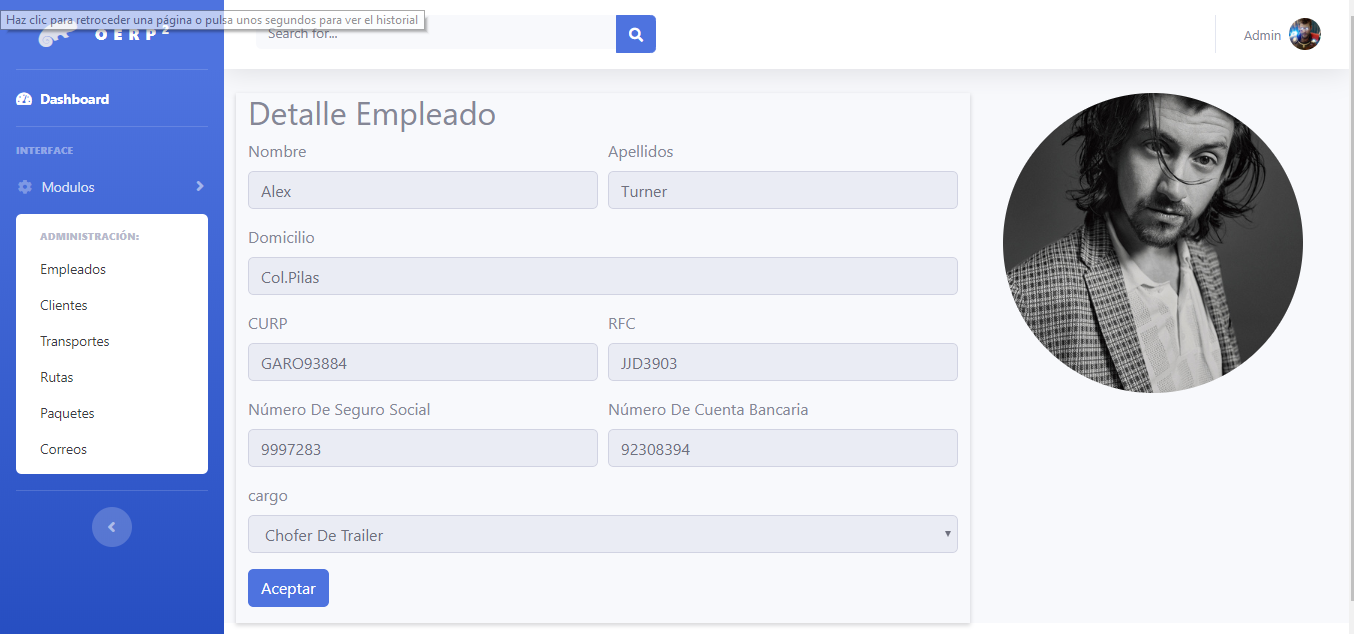Select Clientes from the administration menu
The width and height of the screenshot is (1354, 634).
pos(63,304)
